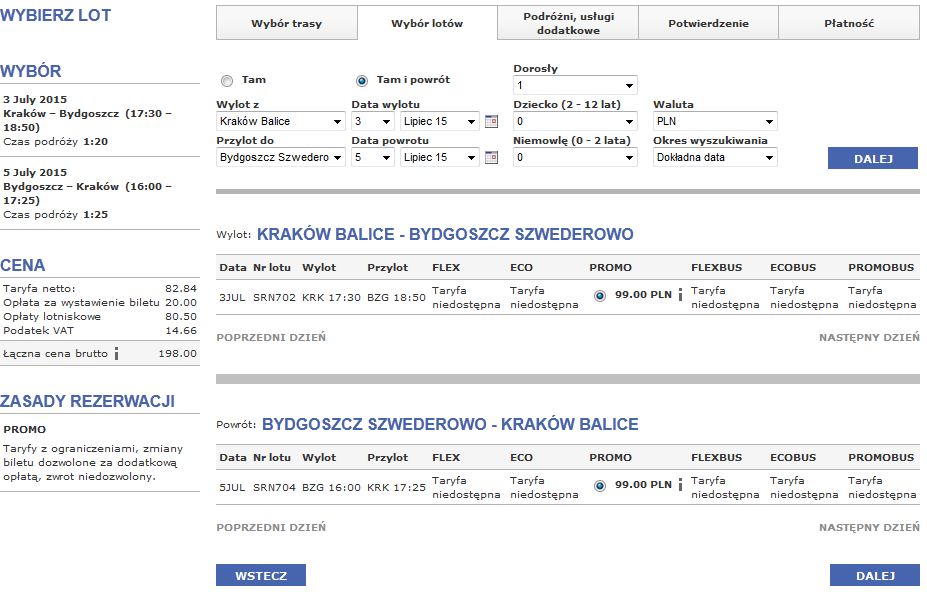Go to the 'Potwierdzenie' step tab

[x=708, y=23]
